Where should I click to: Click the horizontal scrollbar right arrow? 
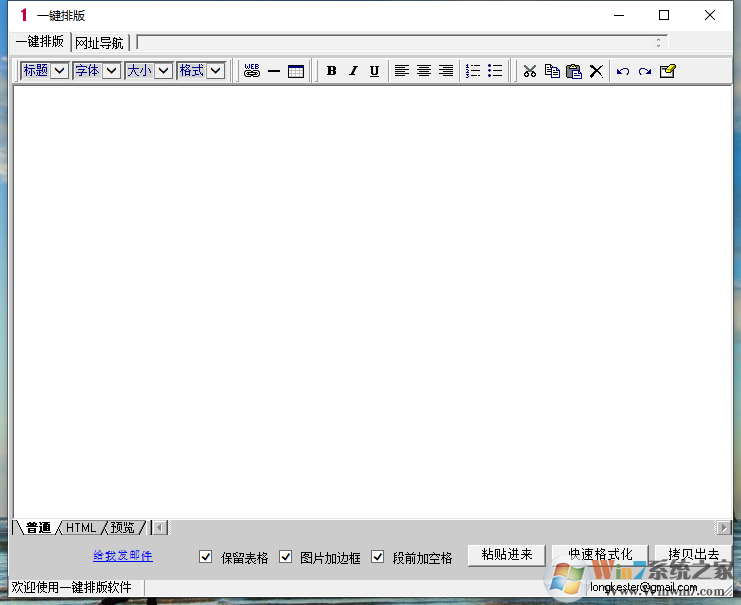(724, 528)
